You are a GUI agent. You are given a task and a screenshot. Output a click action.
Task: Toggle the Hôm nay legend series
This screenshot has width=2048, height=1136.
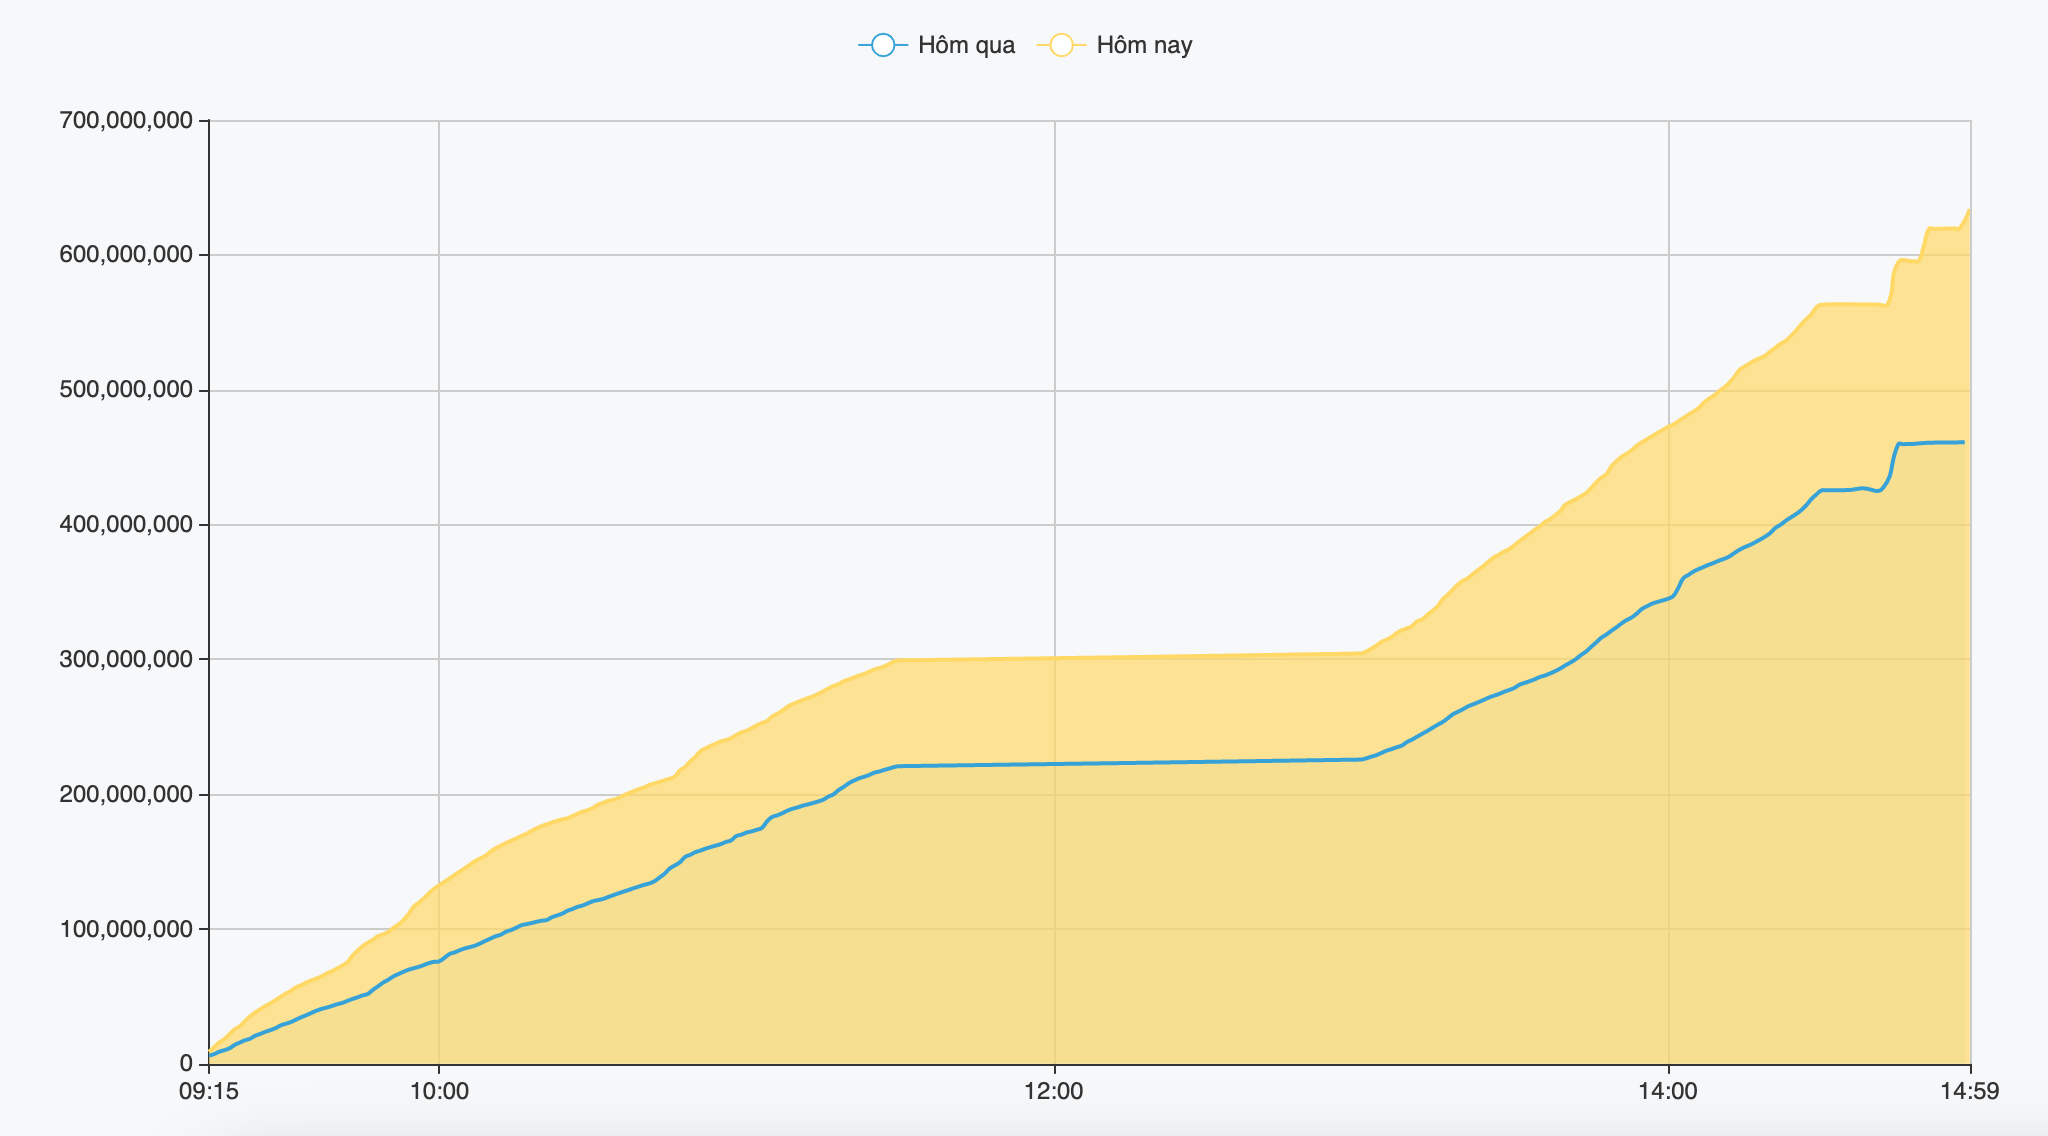pos(1115,45)
